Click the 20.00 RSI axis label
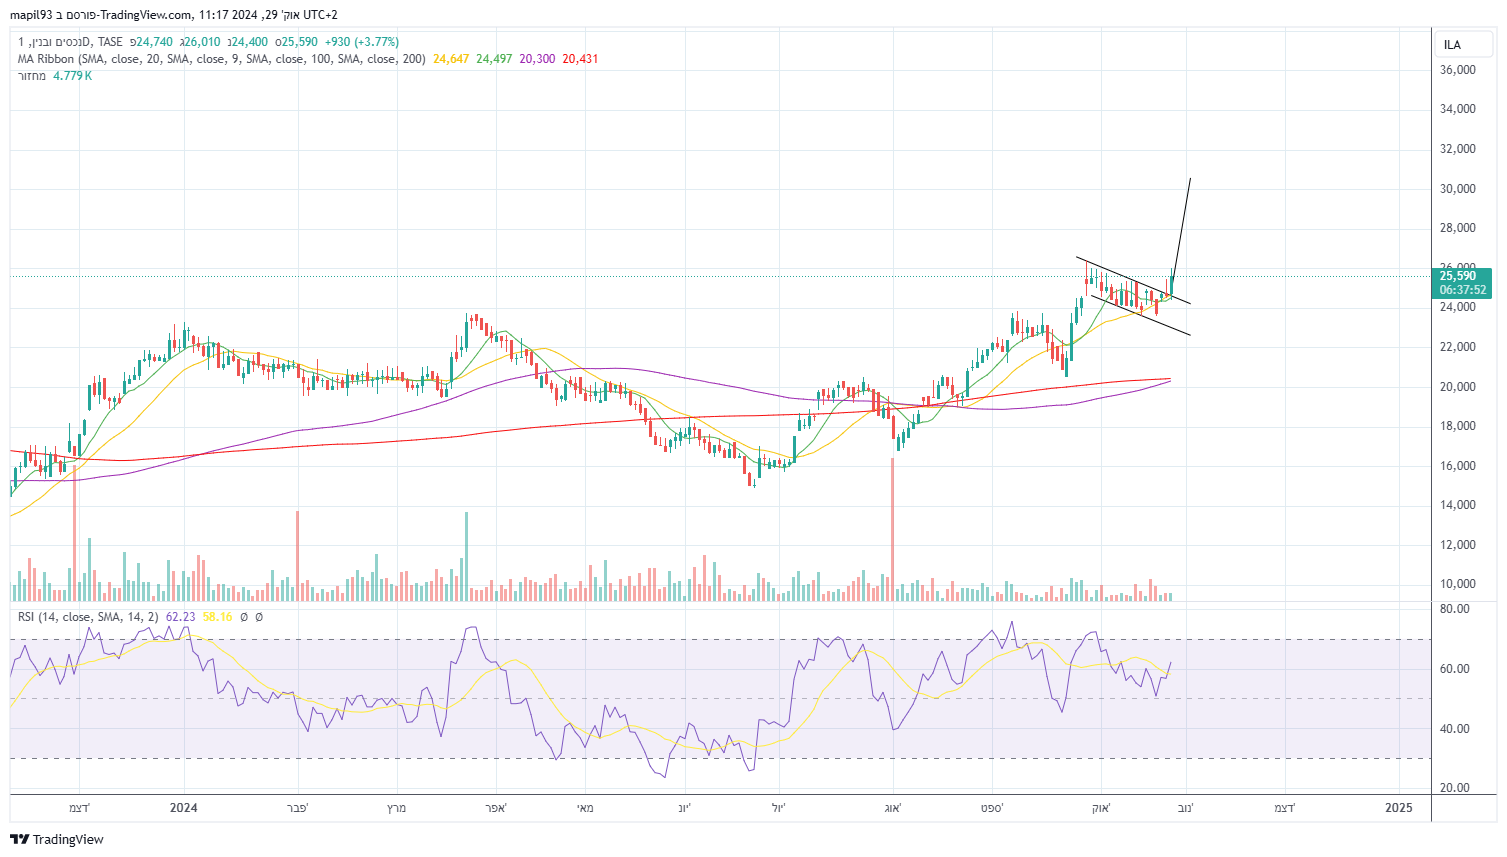This screenshot has height=857, width=1507. 1456,788
